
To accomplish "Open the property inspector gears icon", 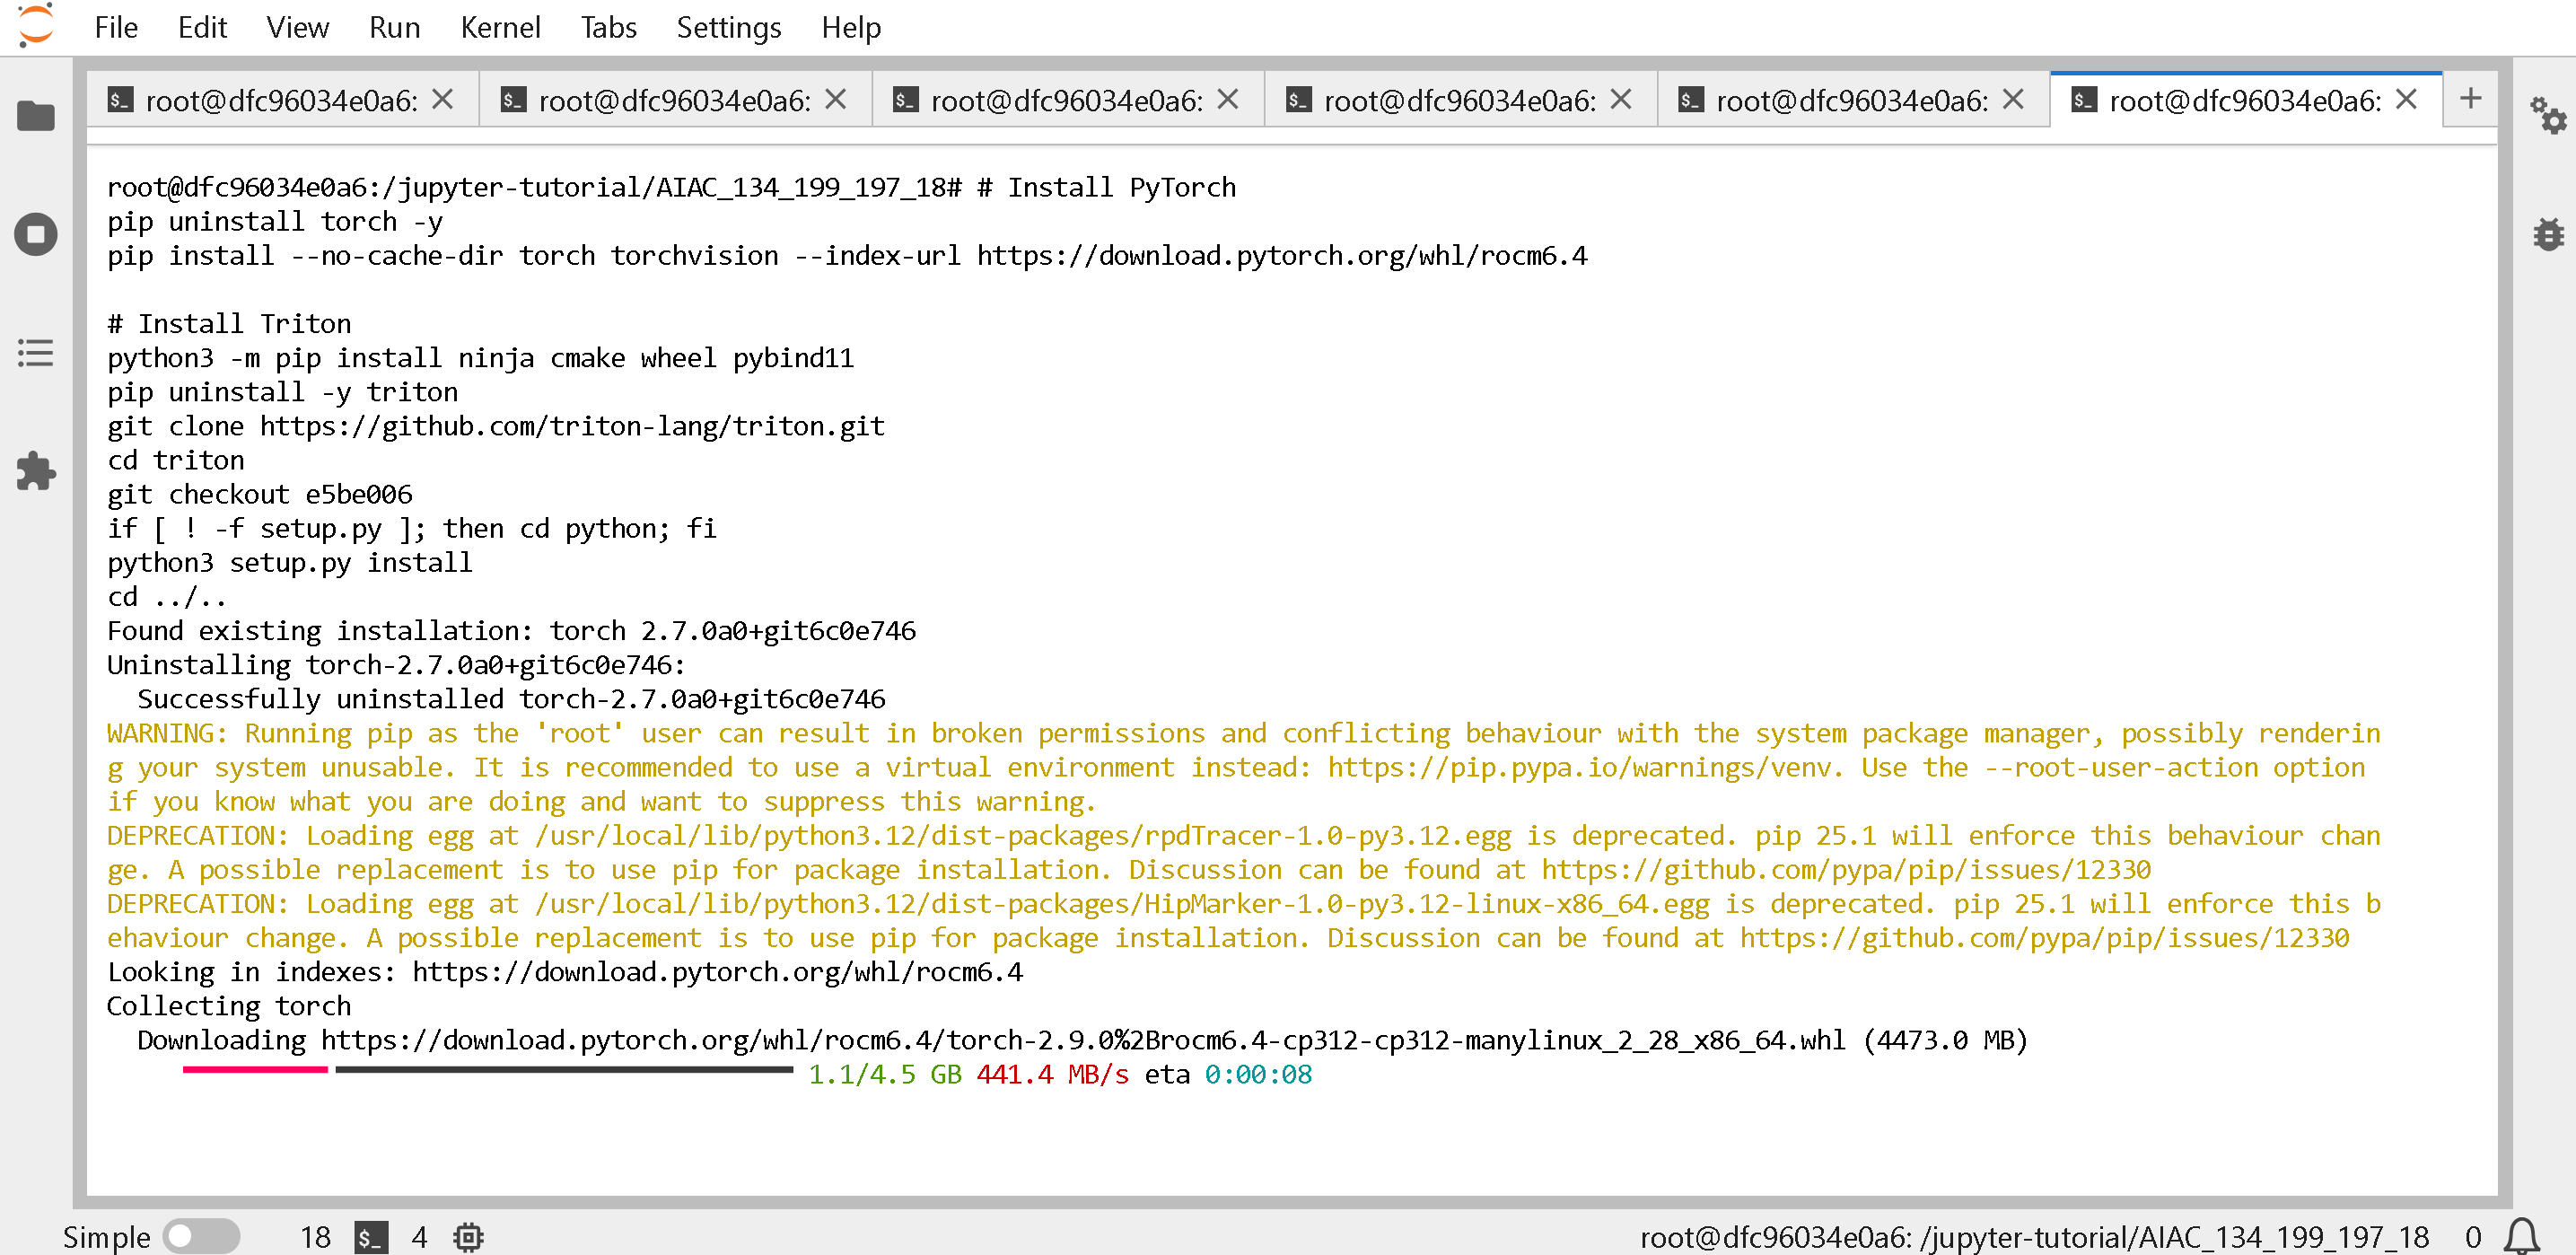I will (x=2547, y=116).
